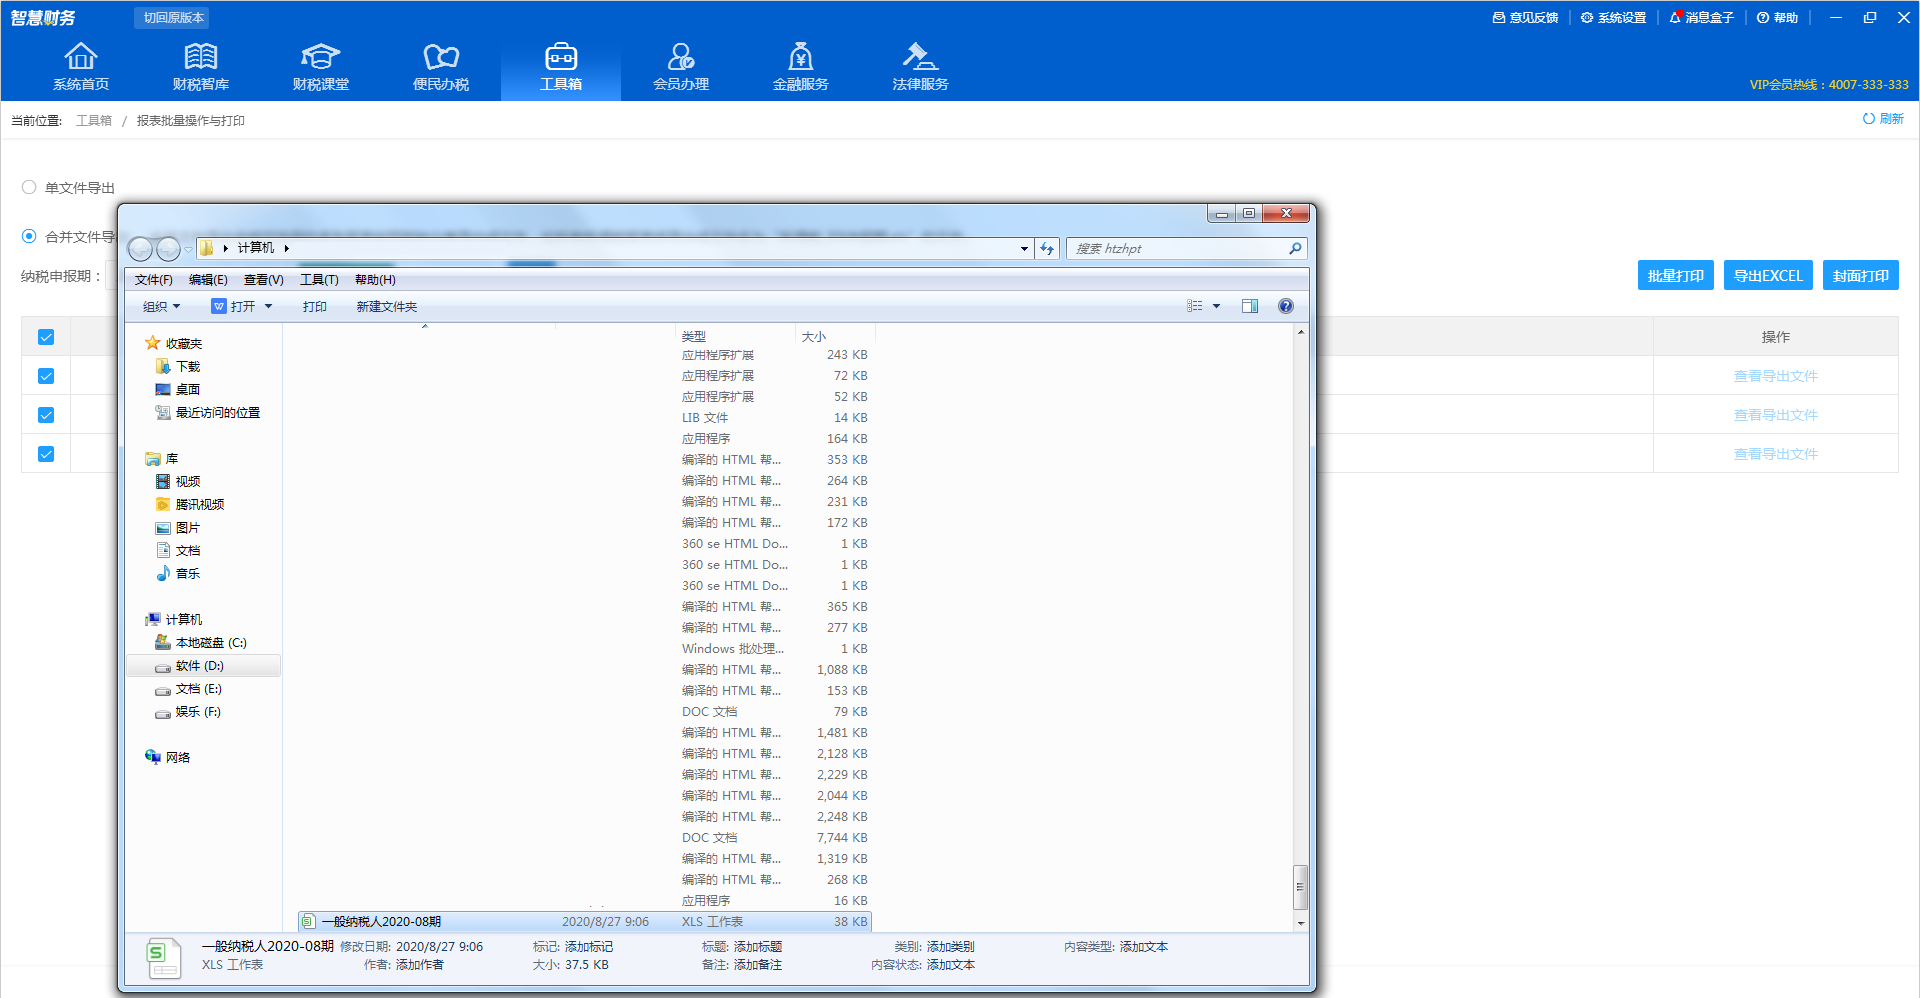Image resolution: width=1920 pixels, height=998 pixels.
Task: Click the 导出EXCEL button
Action: tap(1767, 276)
